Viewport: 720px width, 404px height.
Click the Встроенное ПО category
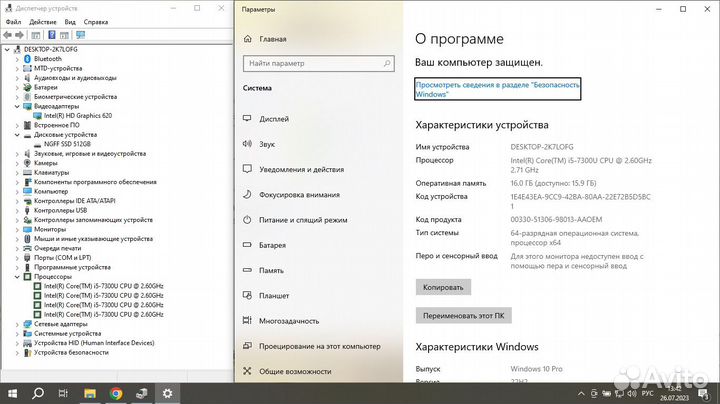pos(56,125)
